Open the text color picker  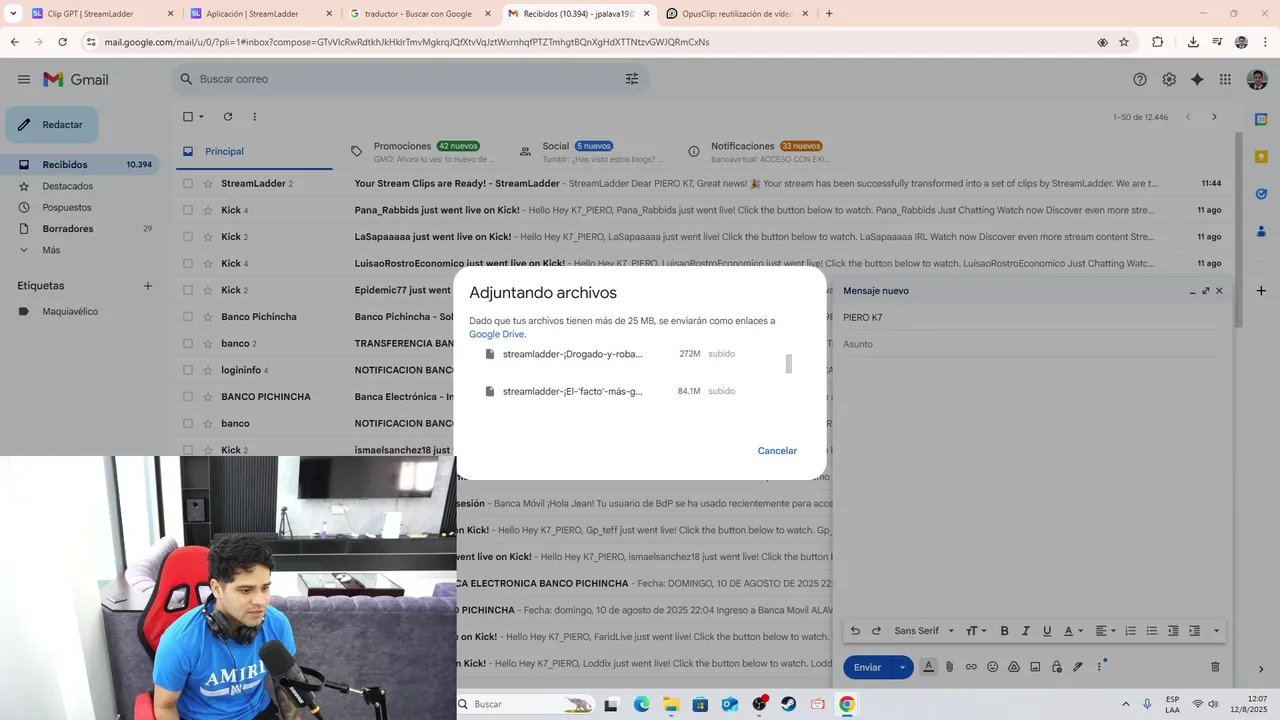point(1073,631)
